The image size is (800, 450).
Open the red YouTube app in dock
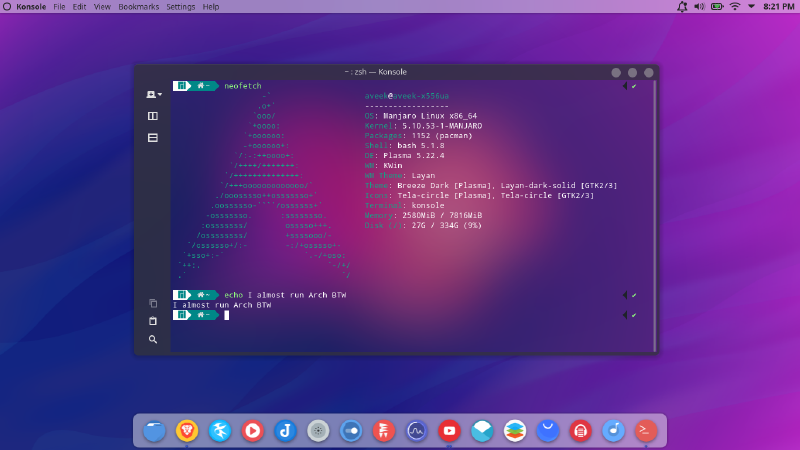click(x=449, y=431)
